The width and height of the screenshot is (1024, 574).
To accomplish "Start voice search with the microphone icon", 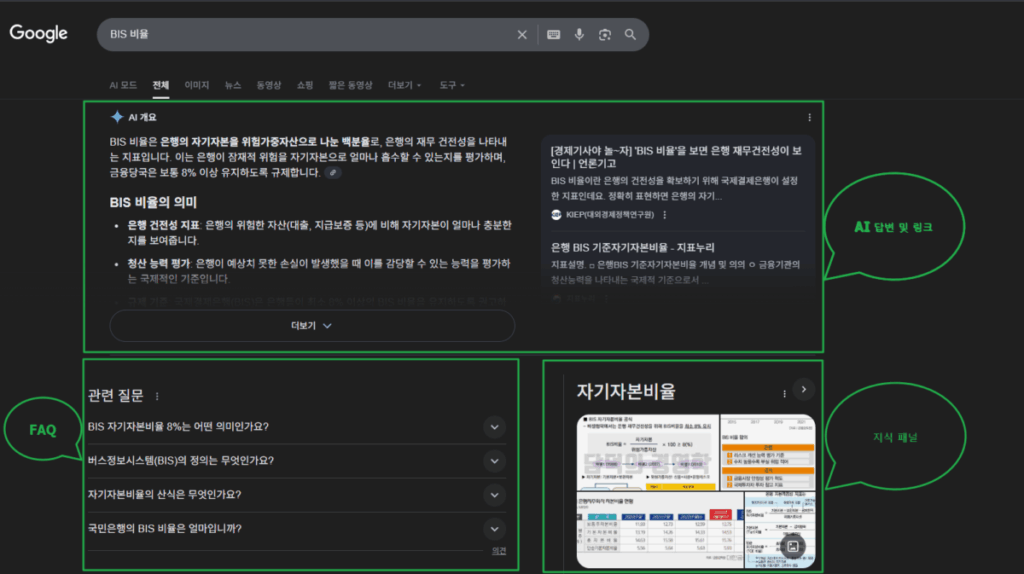I will pyautogui.click(x=579, y=35).
